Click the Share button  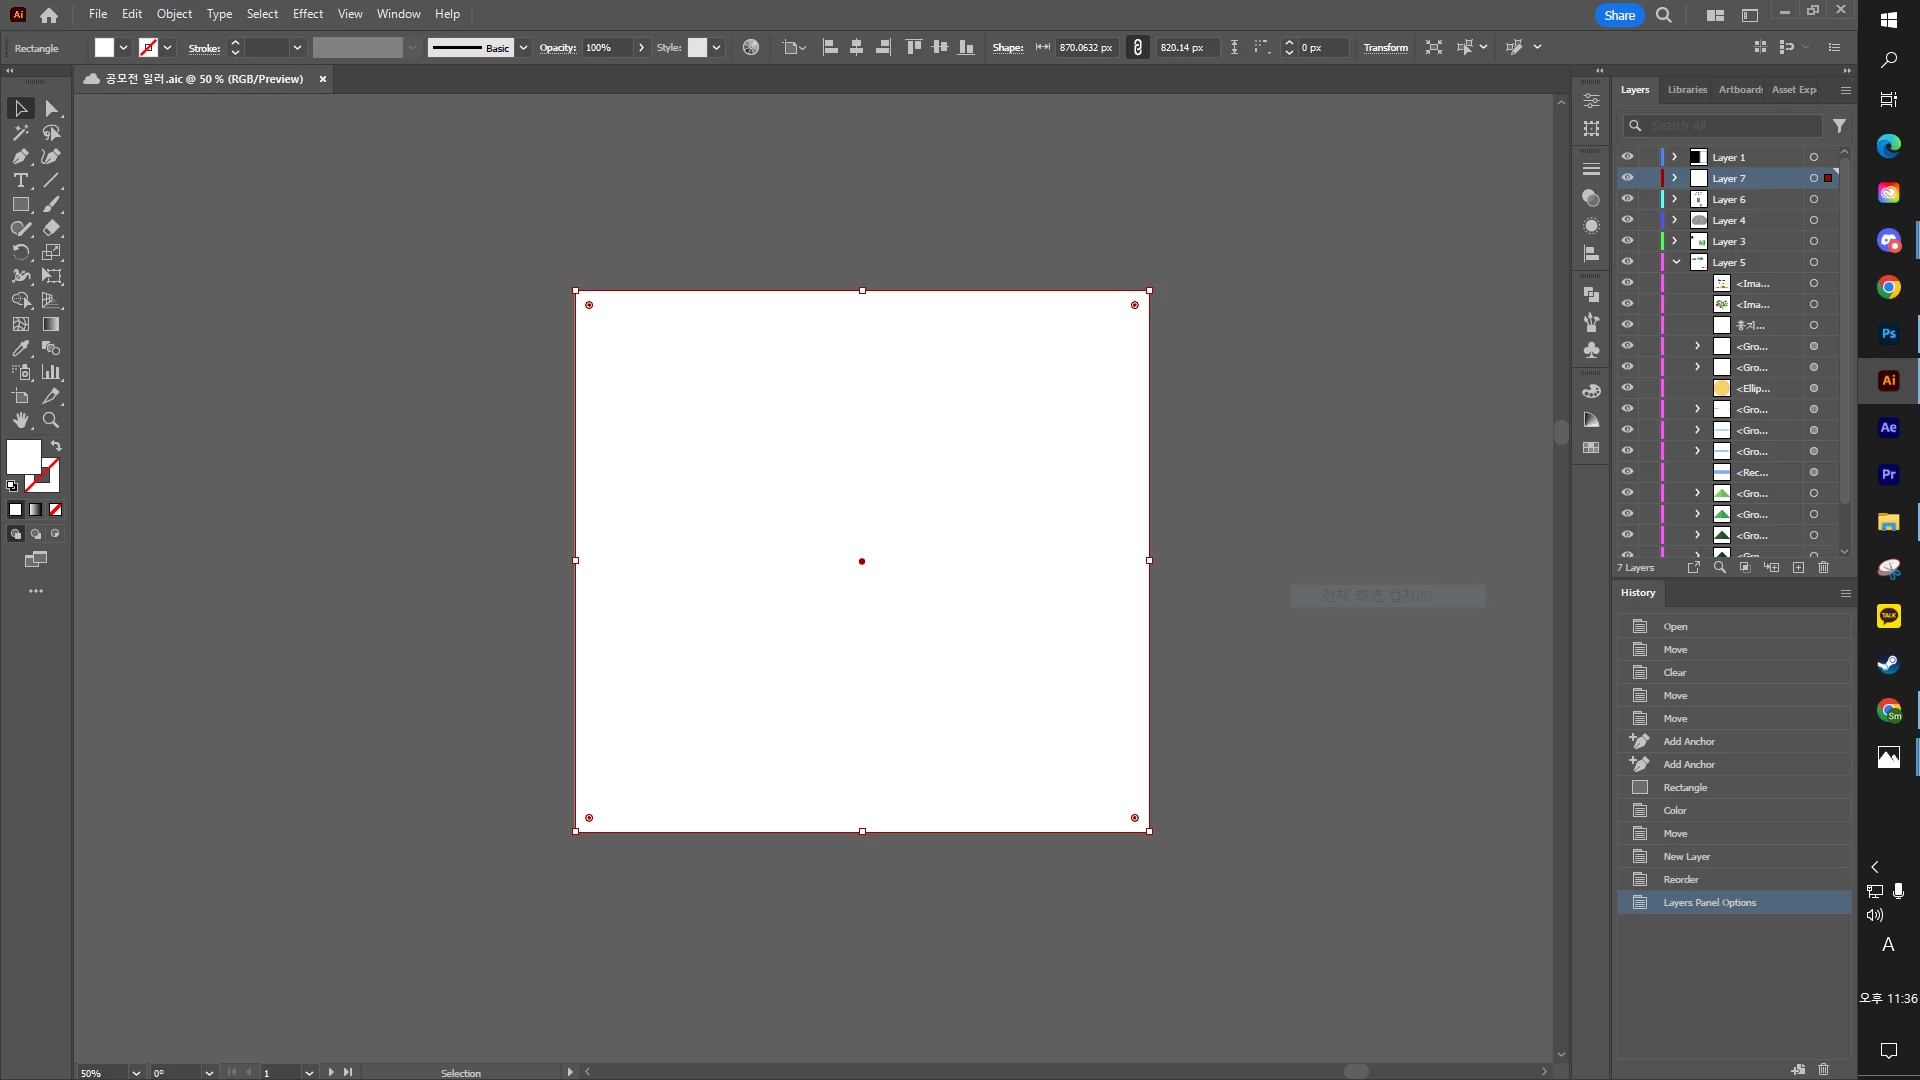[1619, 15]
